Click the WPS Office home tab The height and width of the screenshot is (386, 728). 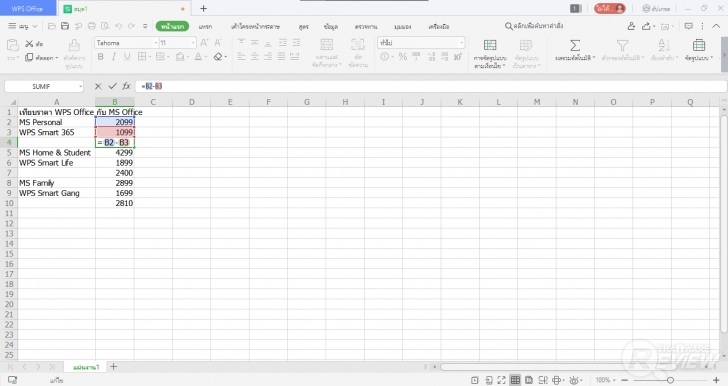tap(27, 8)
